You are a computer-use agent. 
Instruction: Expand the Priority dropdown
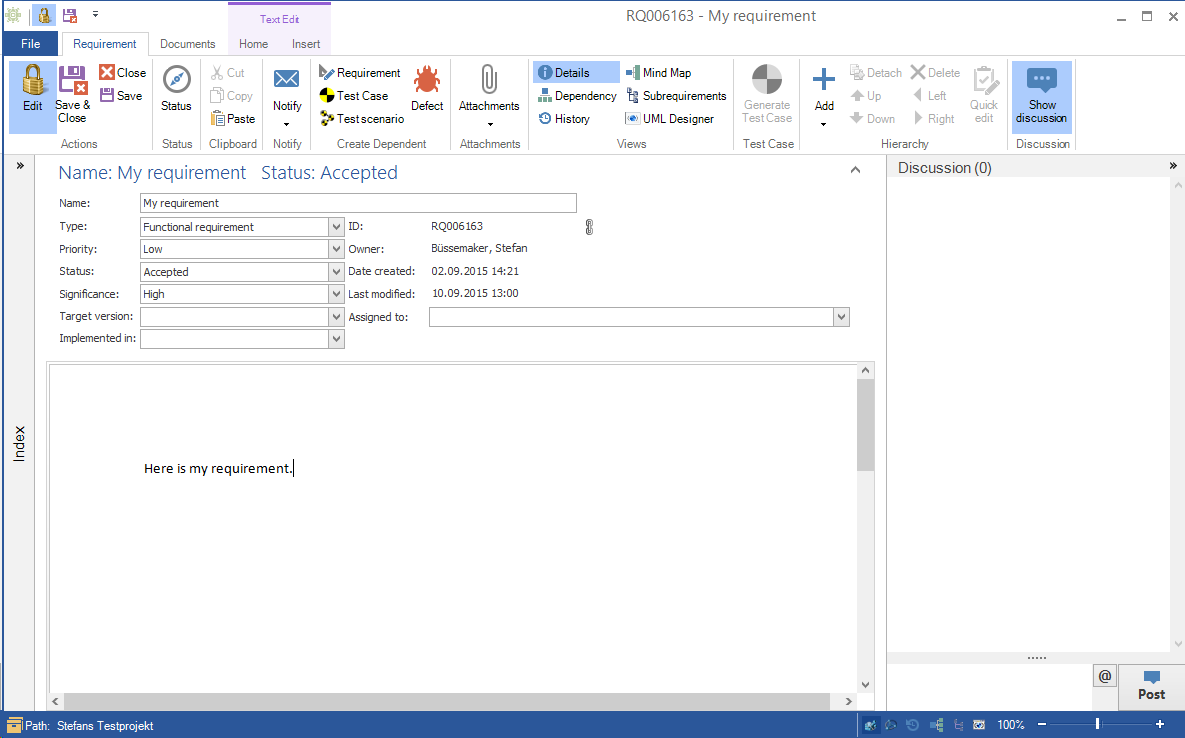pos(336,249)
